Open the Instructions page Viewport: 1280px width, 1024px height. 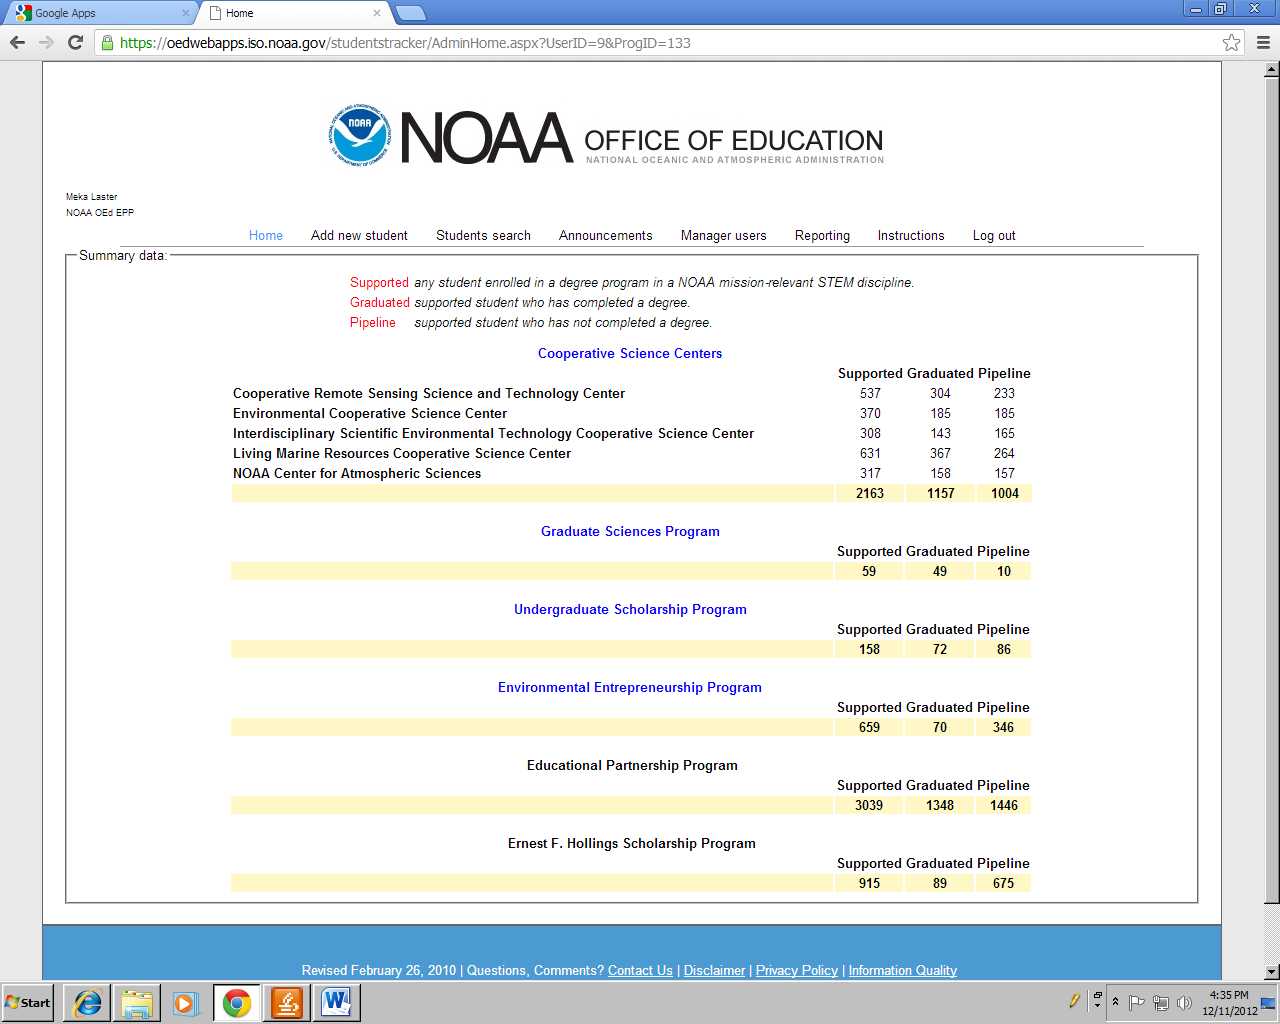[911, 236]
